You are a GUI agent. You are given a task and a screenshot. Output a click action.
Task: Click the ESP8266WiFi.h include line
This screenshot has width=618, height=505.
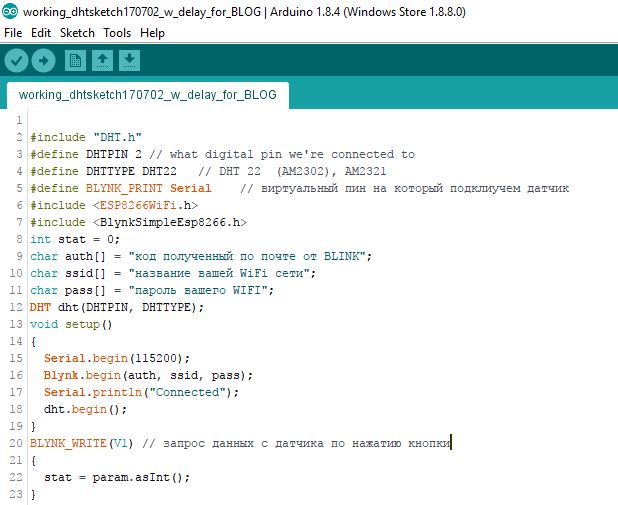pos(114,205)
